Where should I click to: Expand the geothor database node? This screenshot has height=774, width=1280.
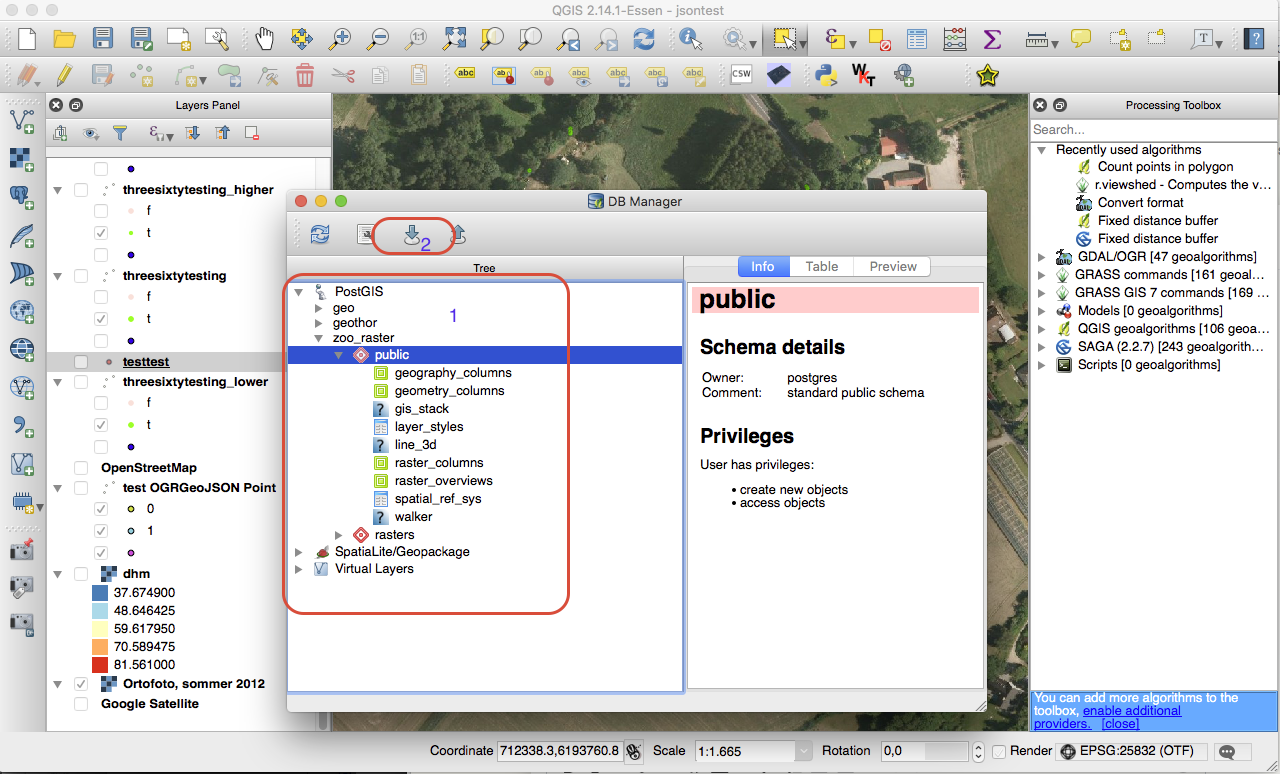(319, 323)
